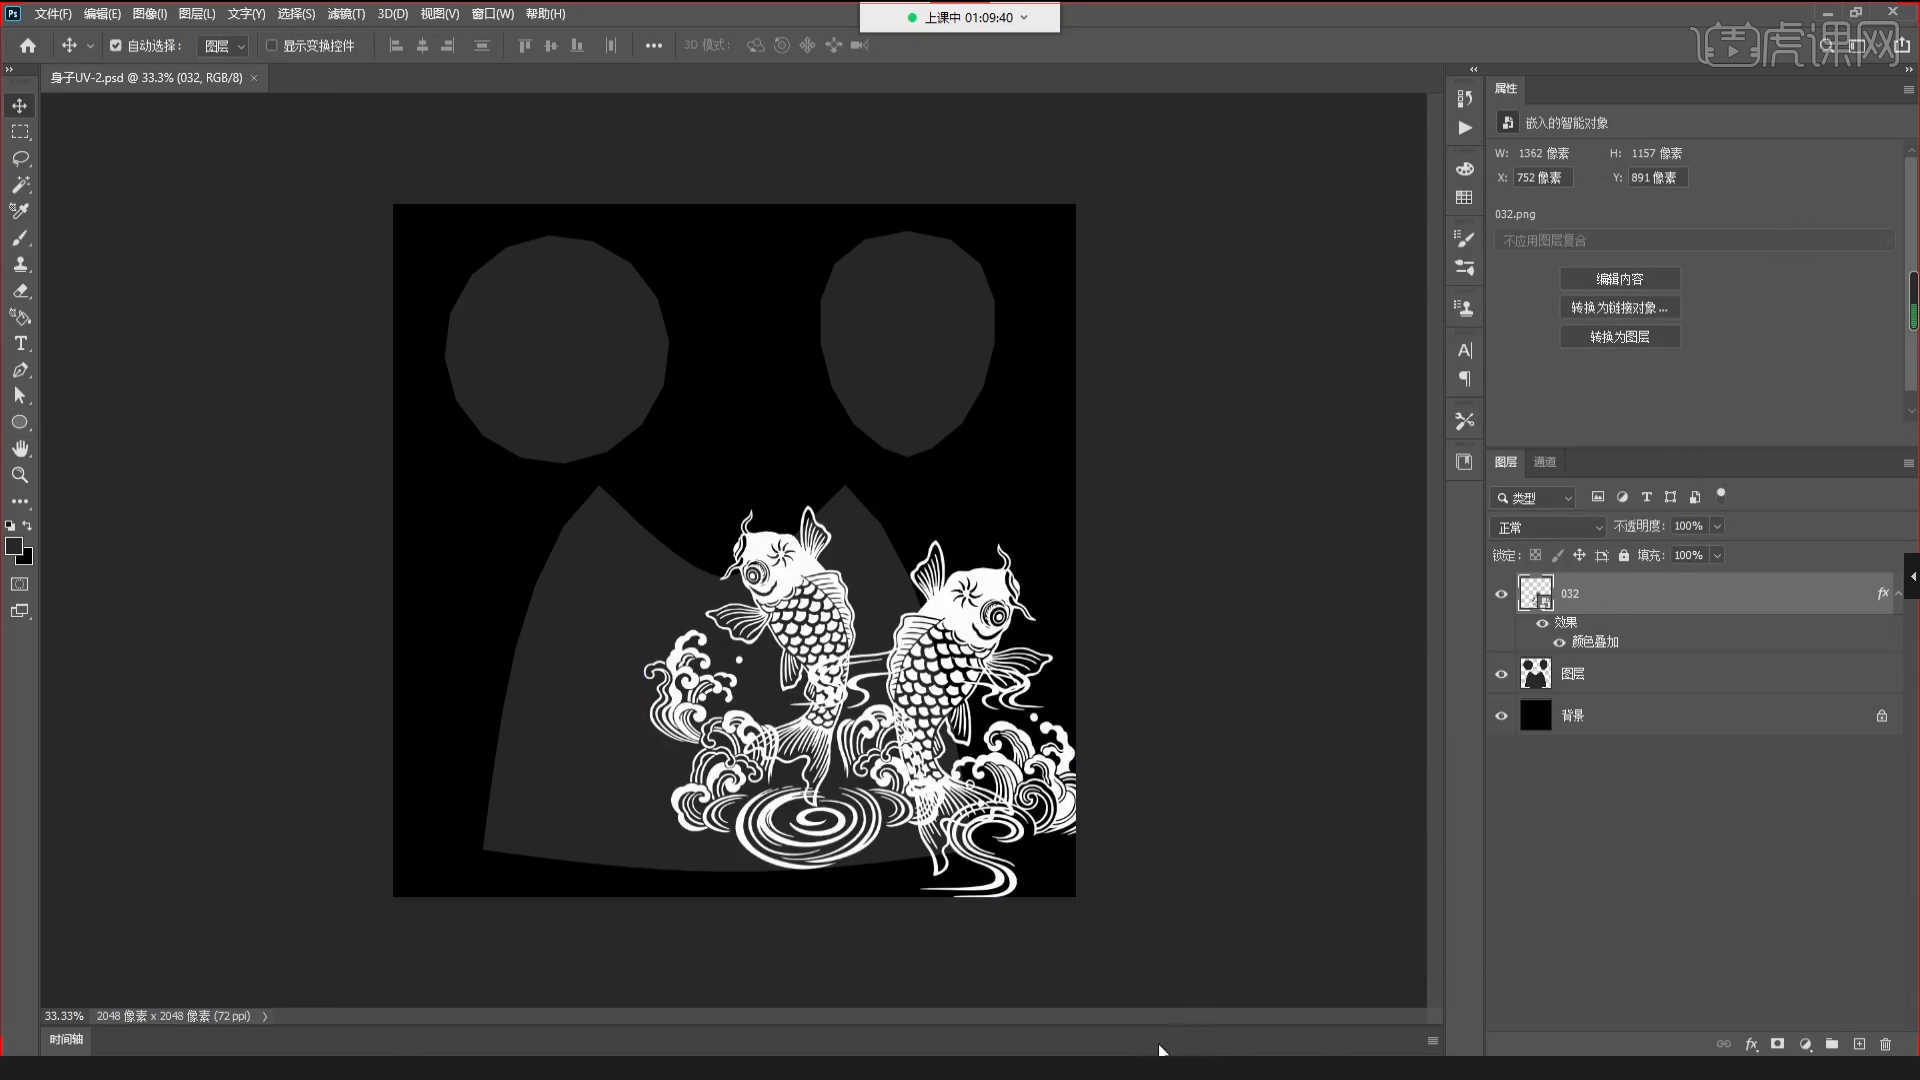Open the 滤镜(T) menu
This screenshot has width=1920, height=1080.
pyautogui.click(x=346, y=14)
